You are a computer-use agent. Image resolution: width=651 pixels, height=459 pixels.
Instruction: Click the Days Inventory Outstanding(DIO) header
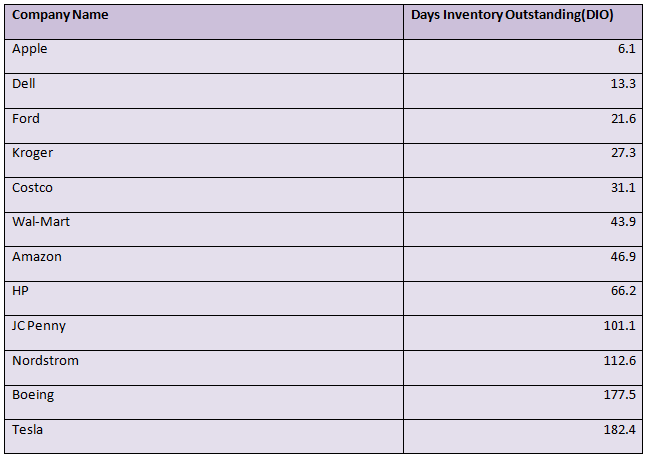tap(523, 22)
